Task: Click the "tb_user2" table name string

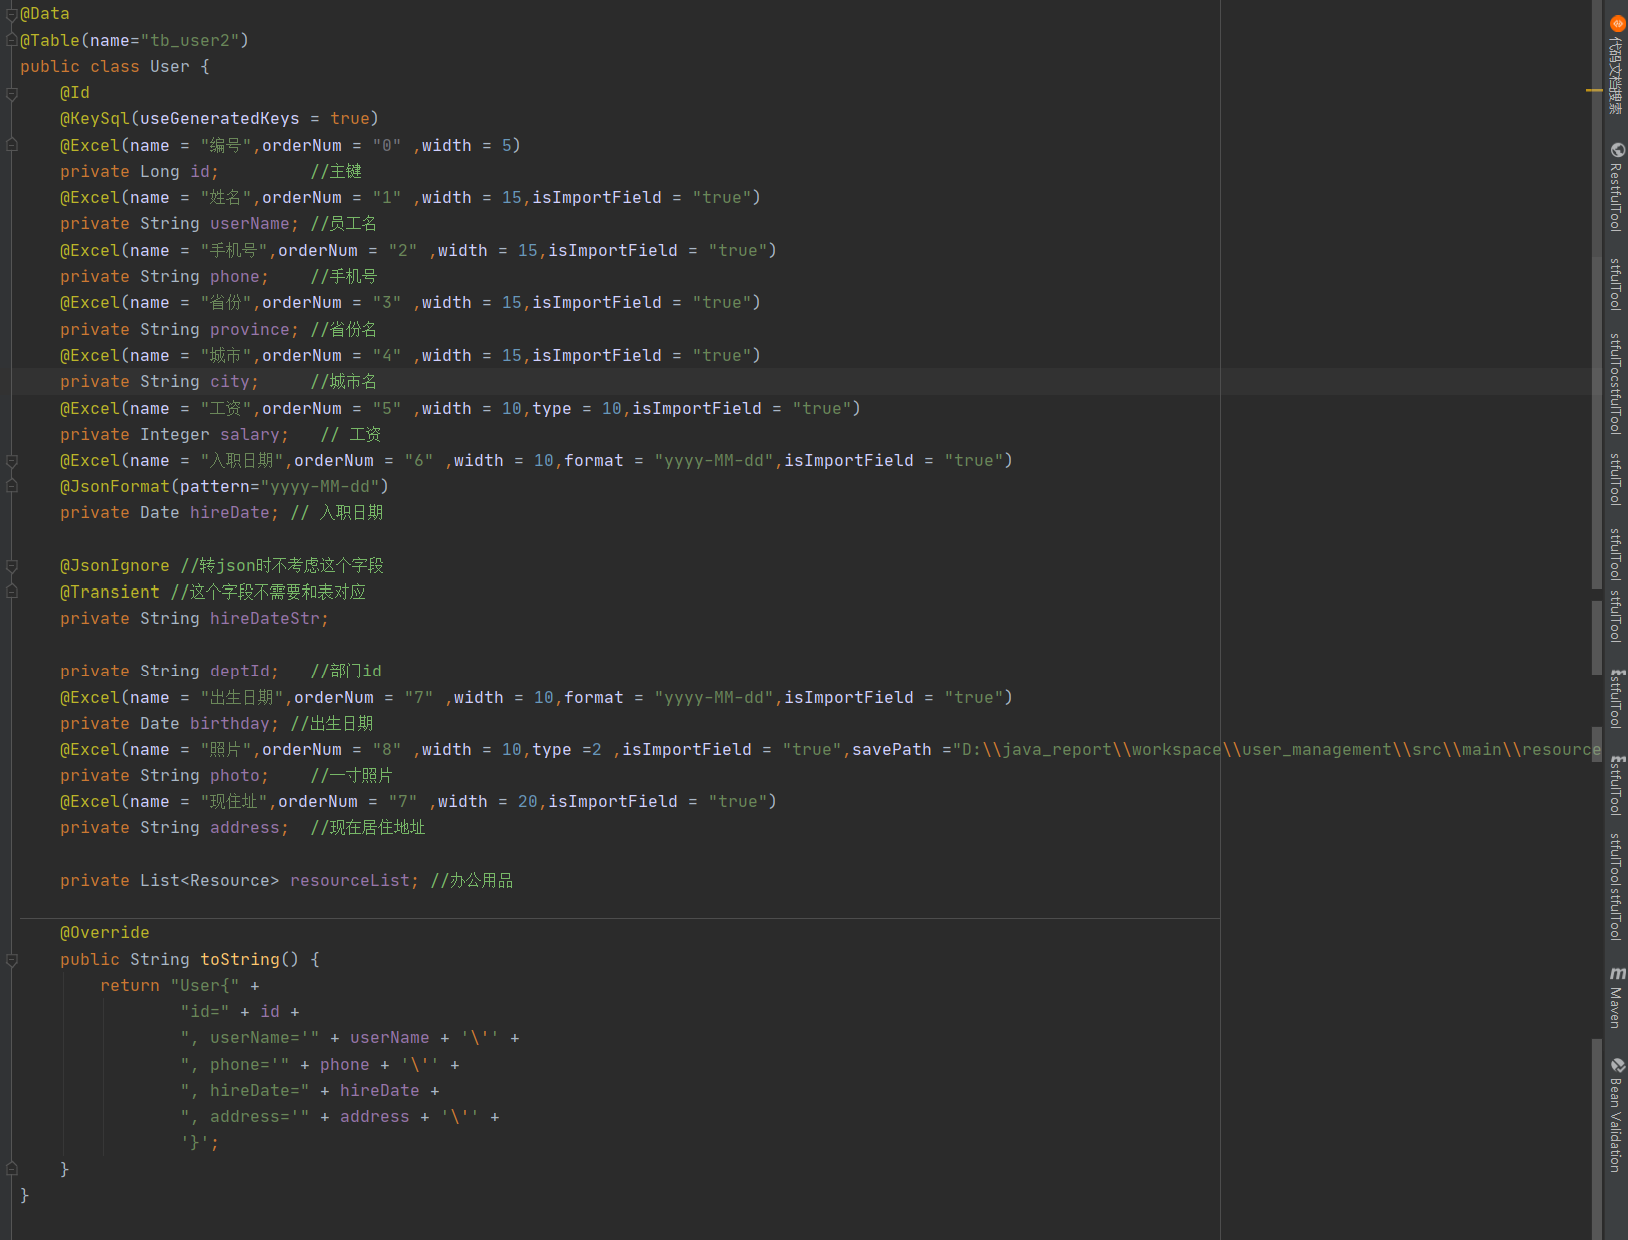Action: tap(190, 40)
